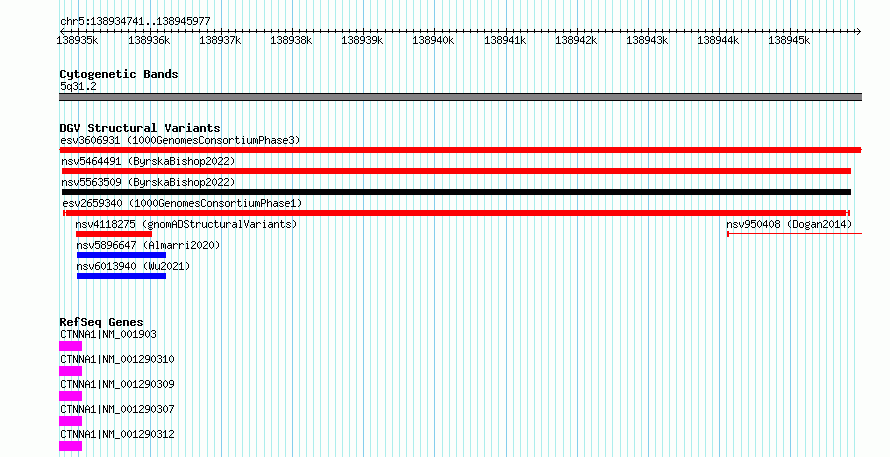
Task: Click the blue nsv5896647 variant bar
Action: (121, 255)
